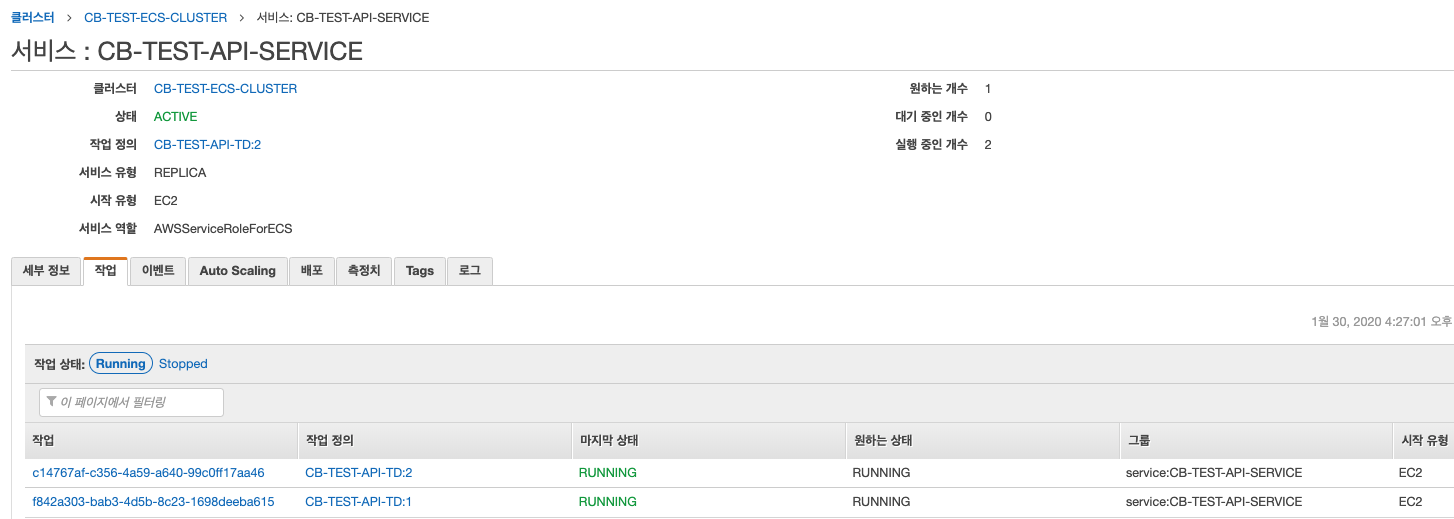
Task: Sort by the 시작 유형 column header
Action: click(x=1423, y=441)
